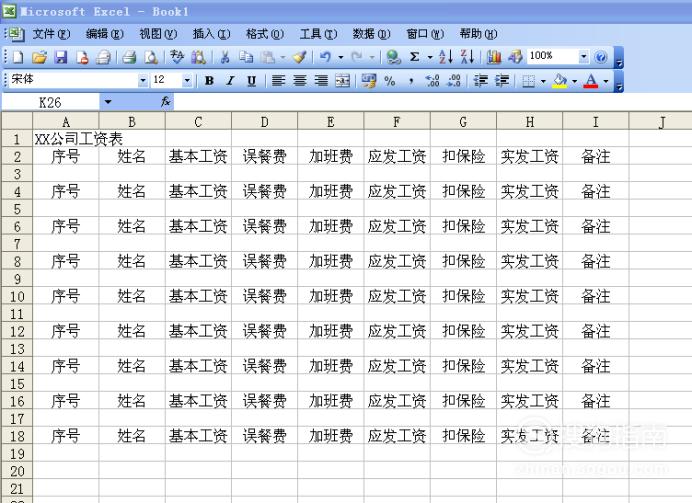This screenshot has height=503, width=692.
Task: Increase cell indent
Action: pyautogui.click(x=501, y=81)
